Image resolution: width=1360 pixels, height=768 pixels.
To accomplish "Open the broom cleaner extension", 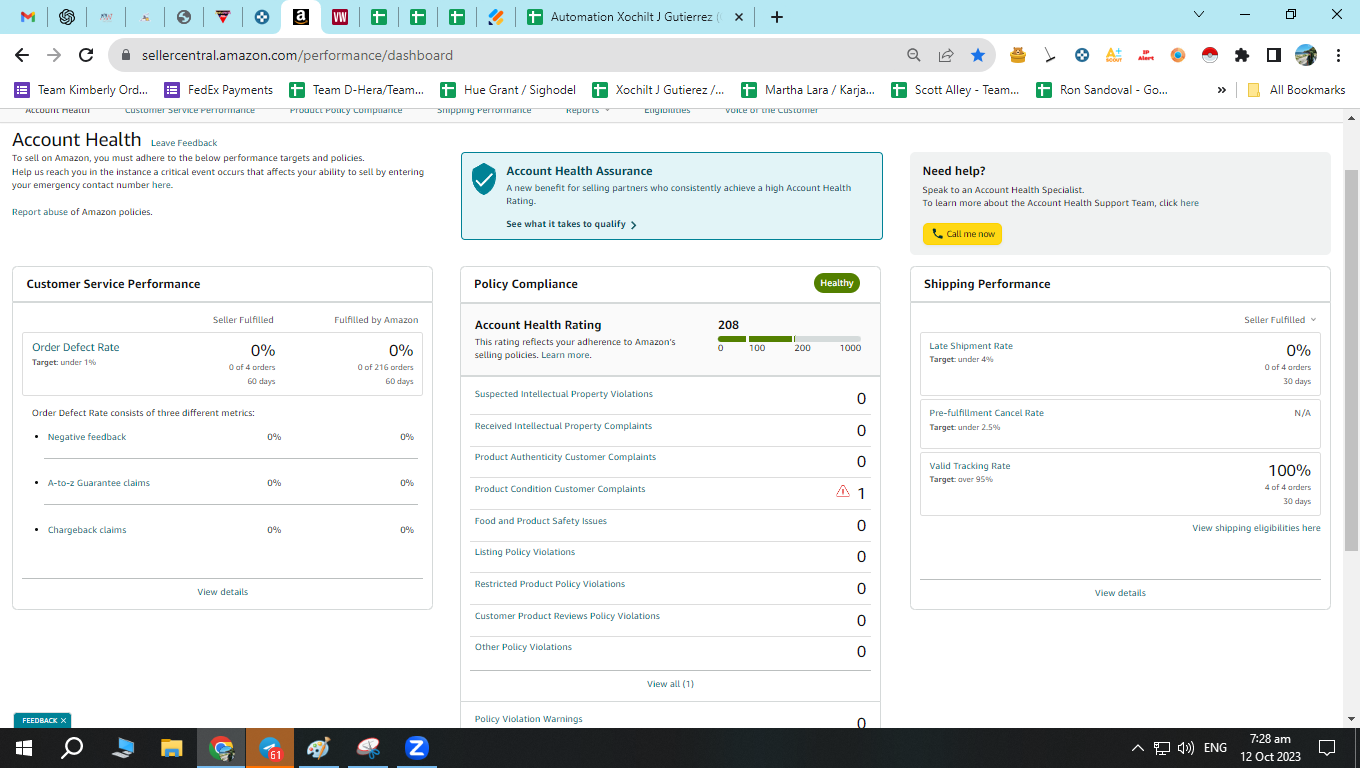I will 1049,55.
